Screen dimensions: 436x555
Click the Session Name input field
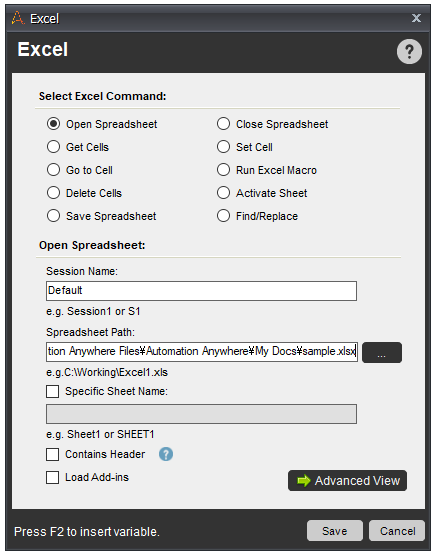click(x=201, y=291)
